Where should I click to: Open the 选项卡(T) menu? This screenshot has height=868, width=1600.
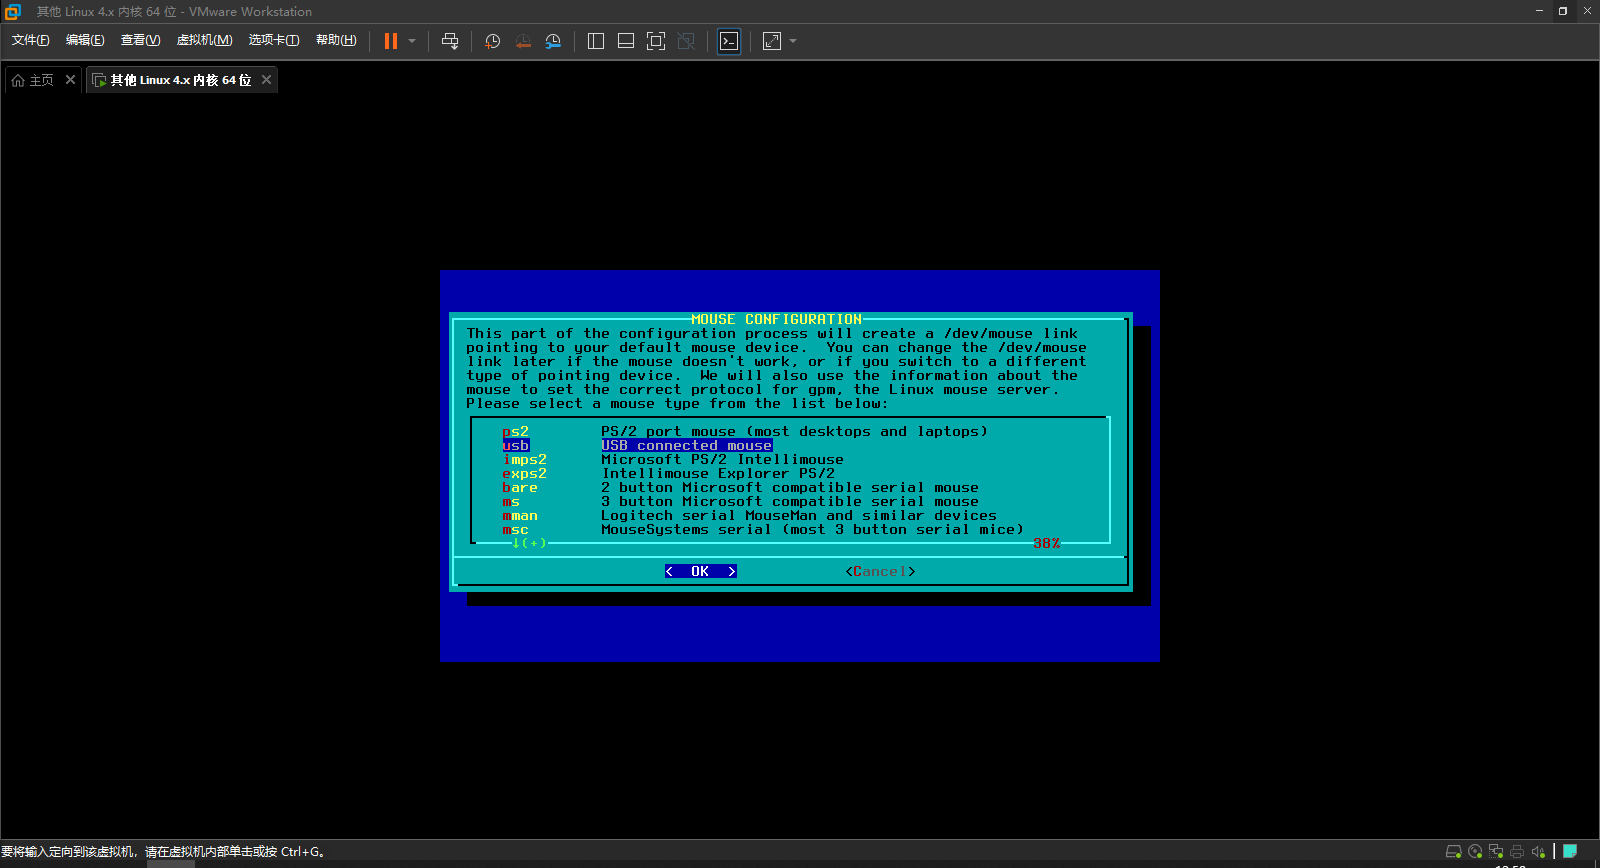pos(274,40)
